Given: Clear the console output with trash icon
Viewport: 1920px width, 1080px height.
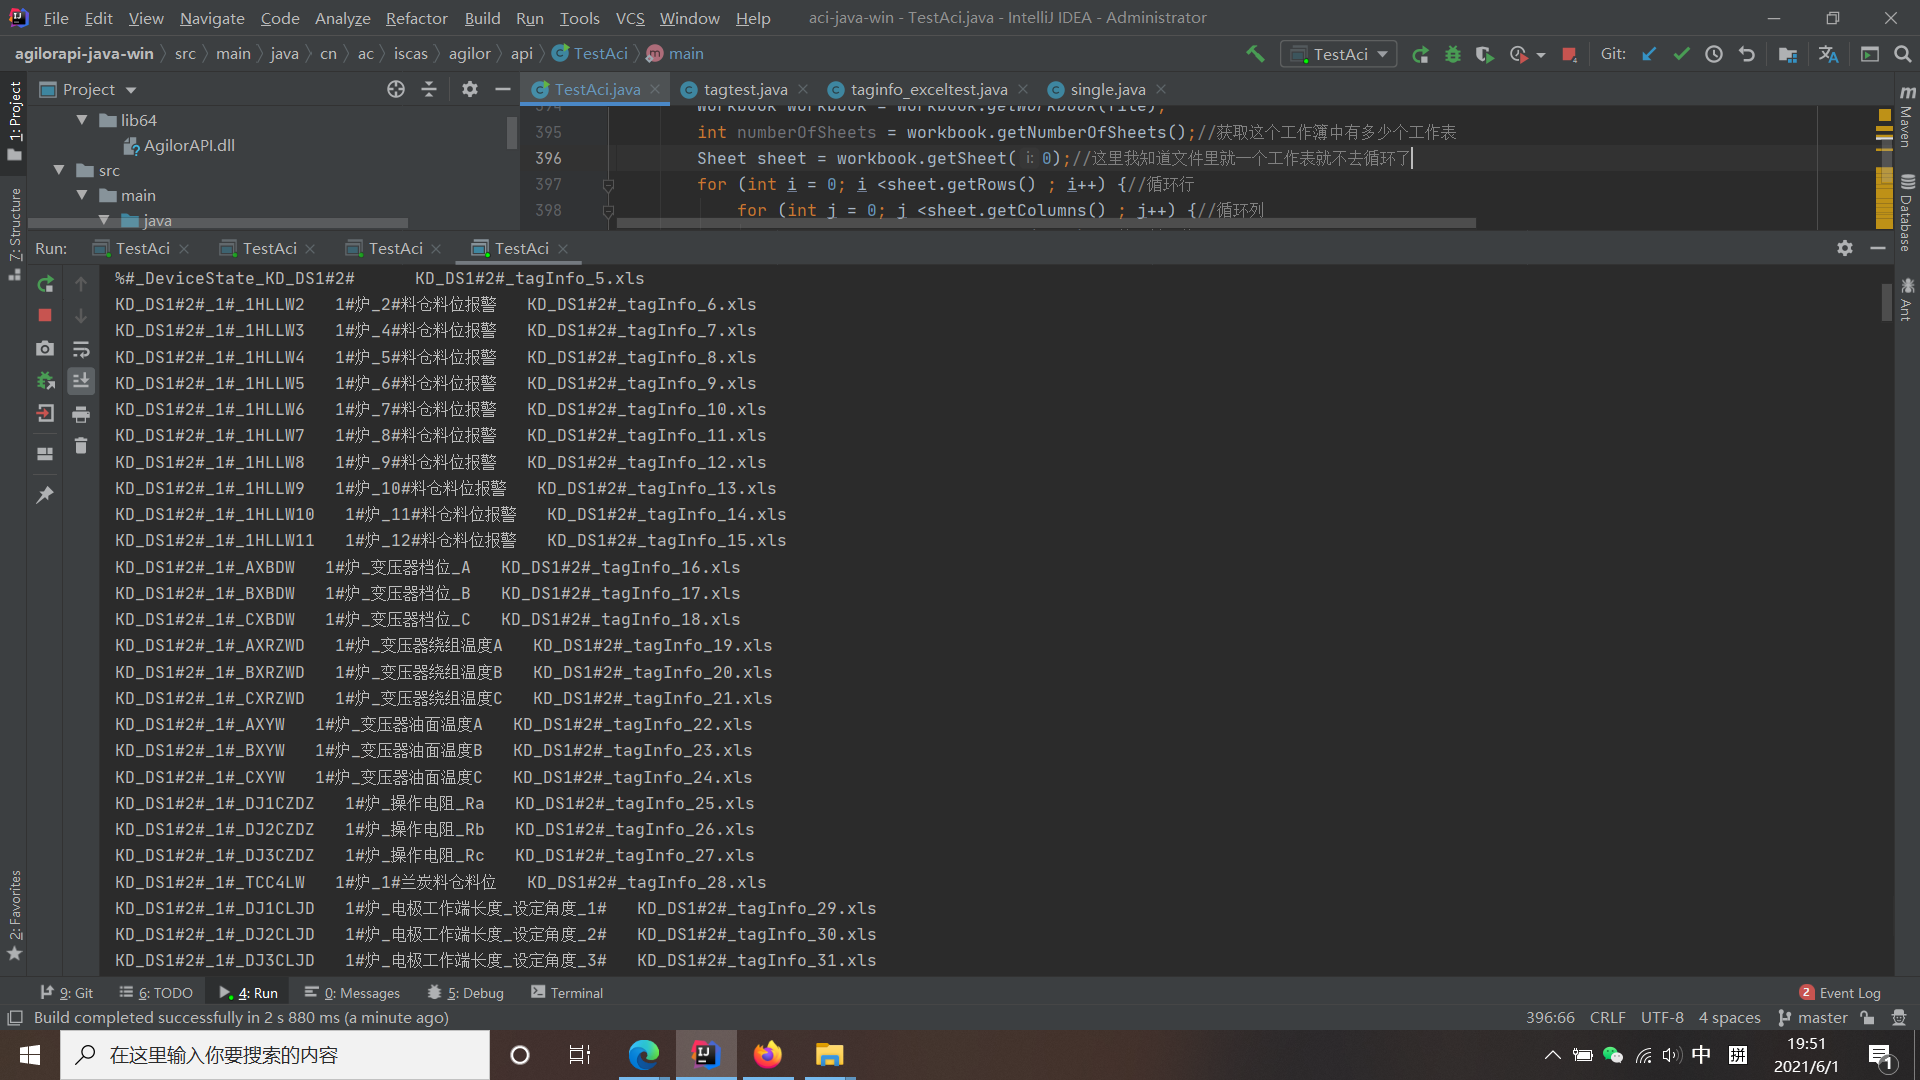Looking at the screenshot, I should (81, 446).
